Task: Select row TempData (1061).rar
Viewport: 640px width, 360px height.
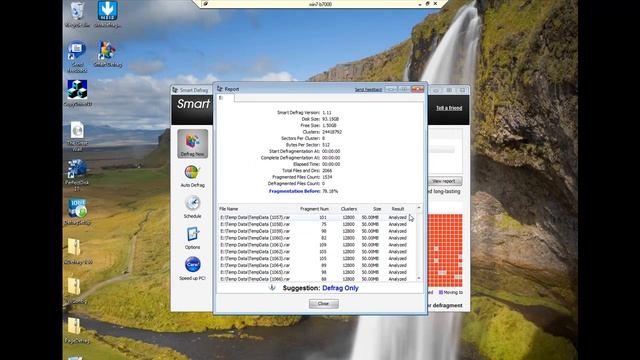Action: (x=316, y=245)
